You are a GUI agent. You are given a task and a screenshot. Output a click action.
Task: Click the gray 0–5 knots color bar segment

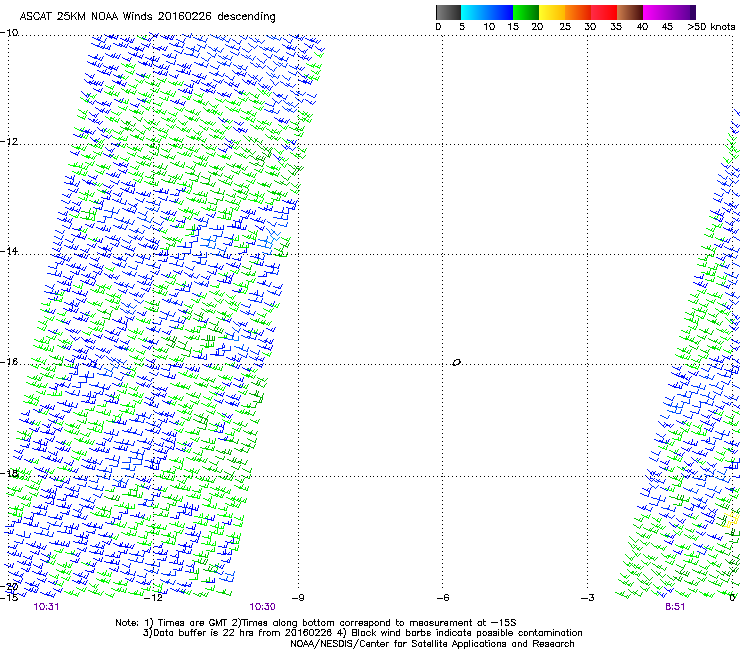click(x=448, y=12)
